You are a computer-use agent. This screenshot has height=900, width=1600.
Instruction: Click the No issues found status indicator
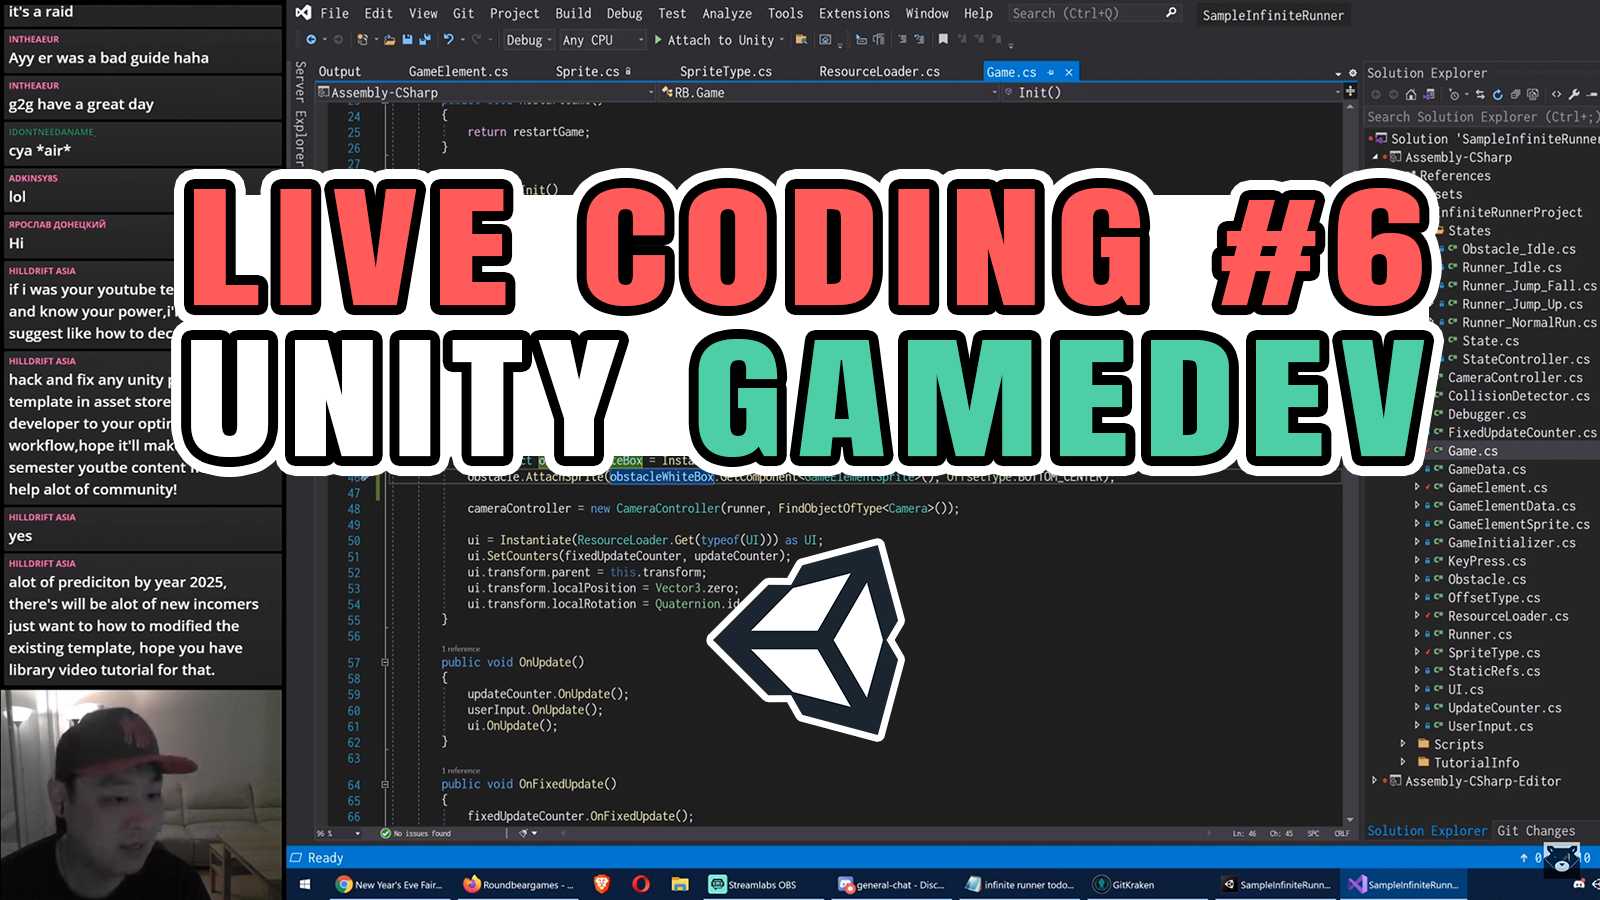click(x=416, y=833)
